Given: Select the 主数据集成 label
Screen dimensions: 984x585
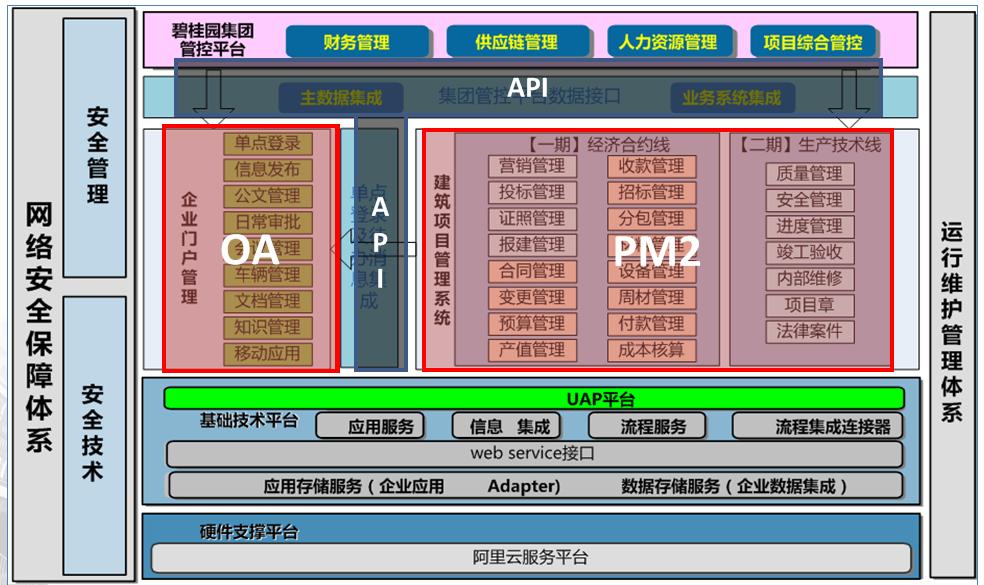Looking at the screenshot, I should [x=341, y=98].
